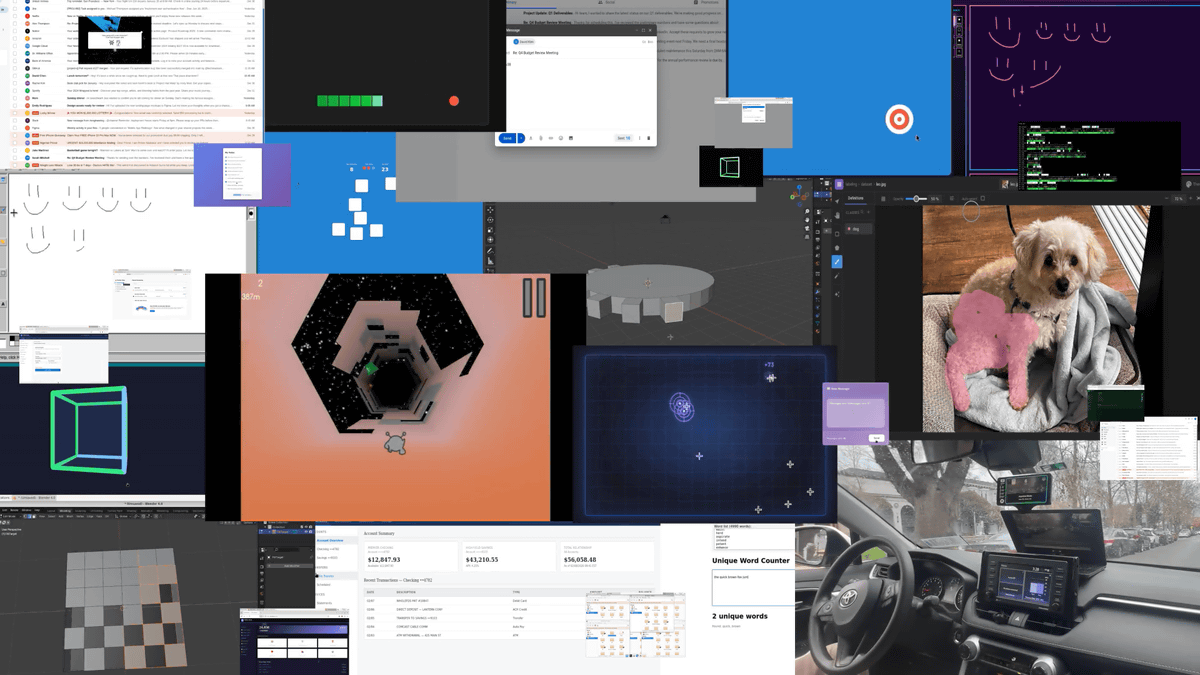
Task: Click the paperclip attachment icon in compose window
Action: 541,138
